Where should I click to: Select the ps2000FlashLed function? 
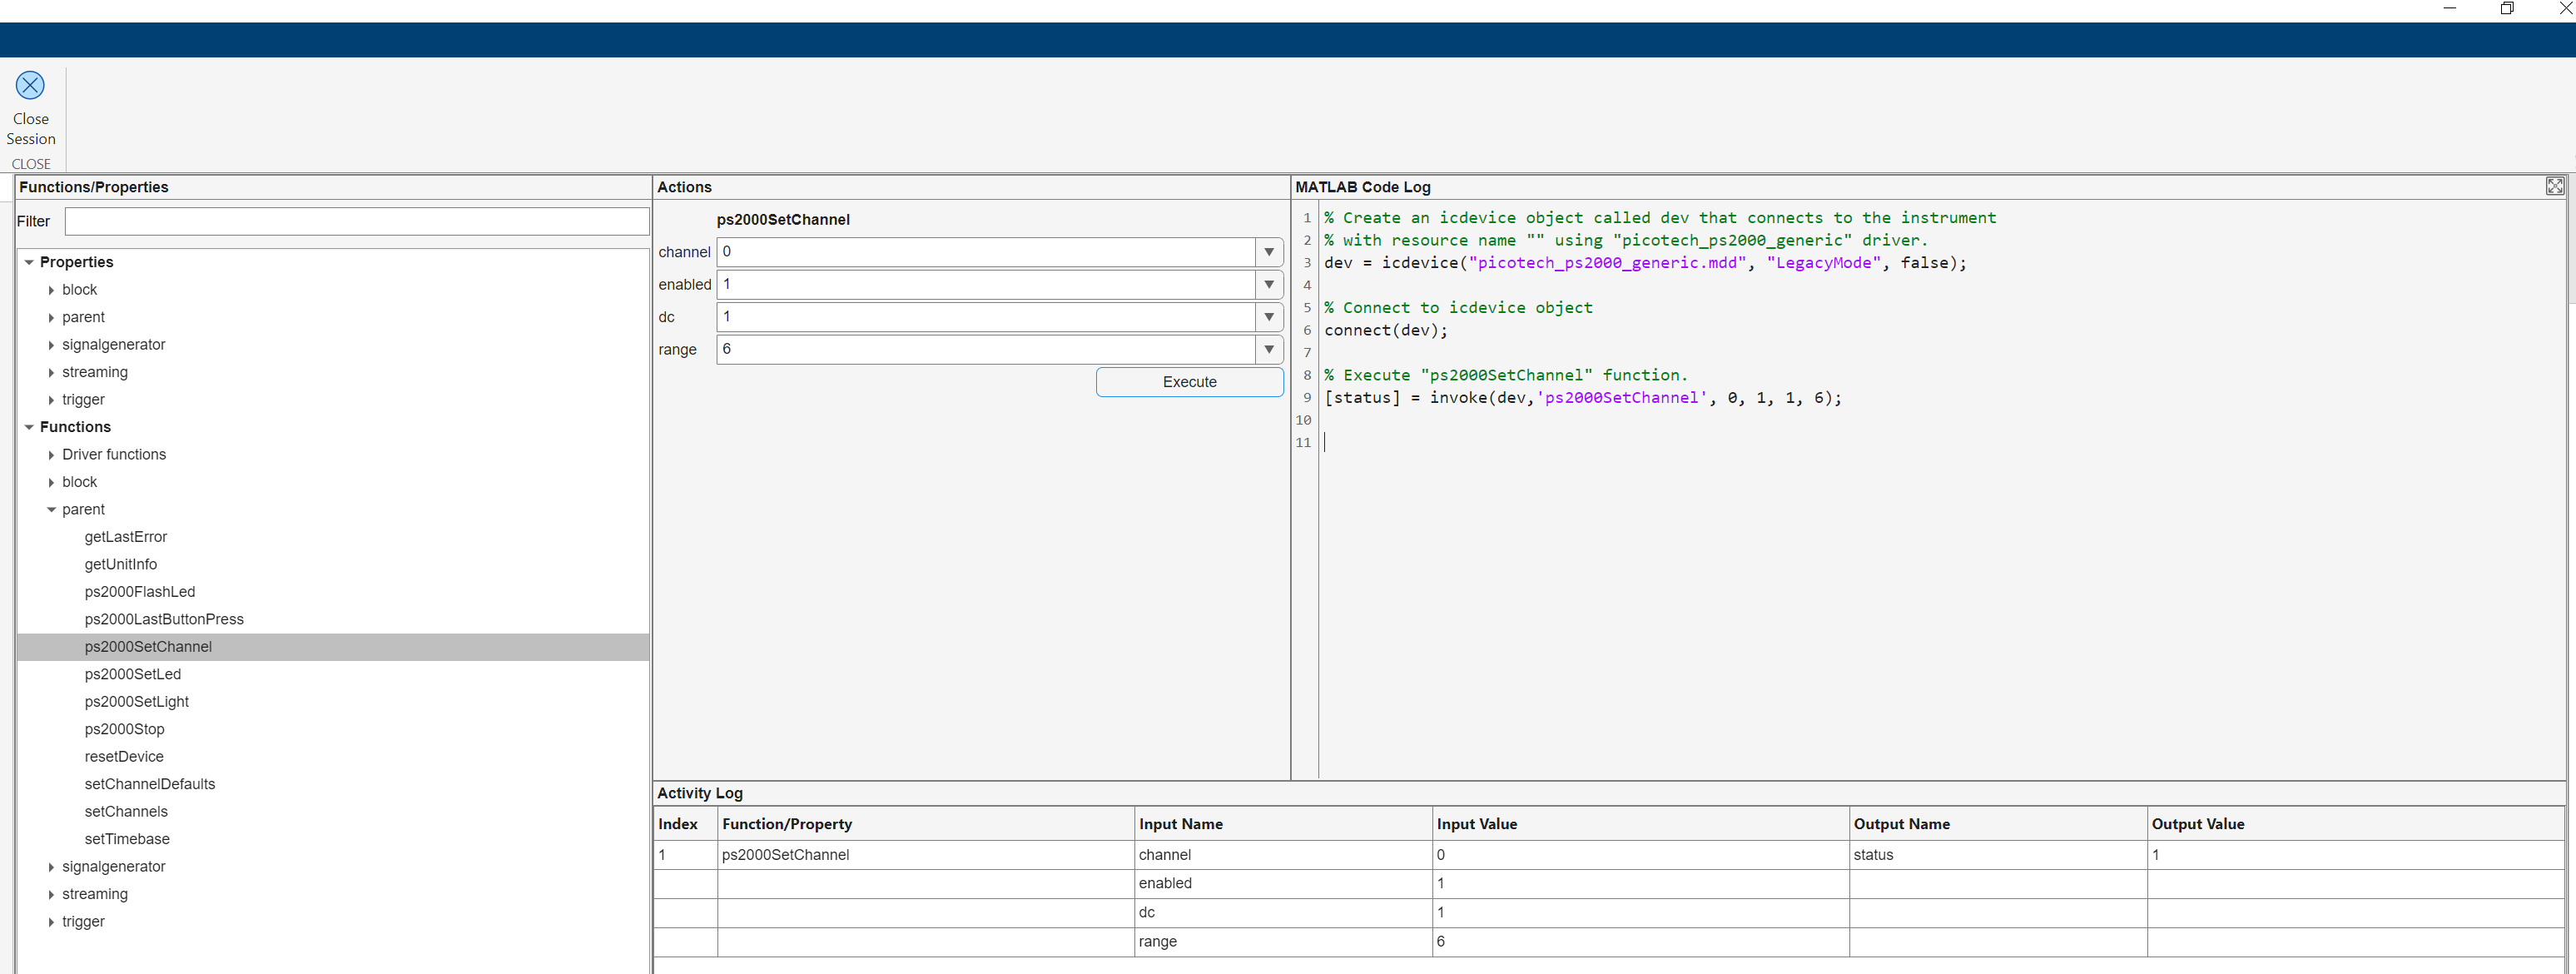[x=140, y=592]
